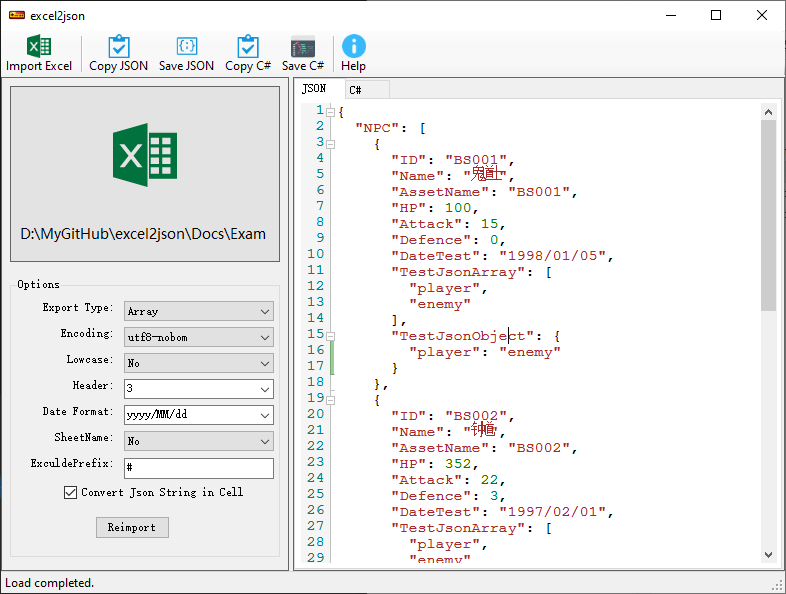This screenshot has width=786, height=594.
Task: Open the SheetName dropdown
Action: pos(199,441)
